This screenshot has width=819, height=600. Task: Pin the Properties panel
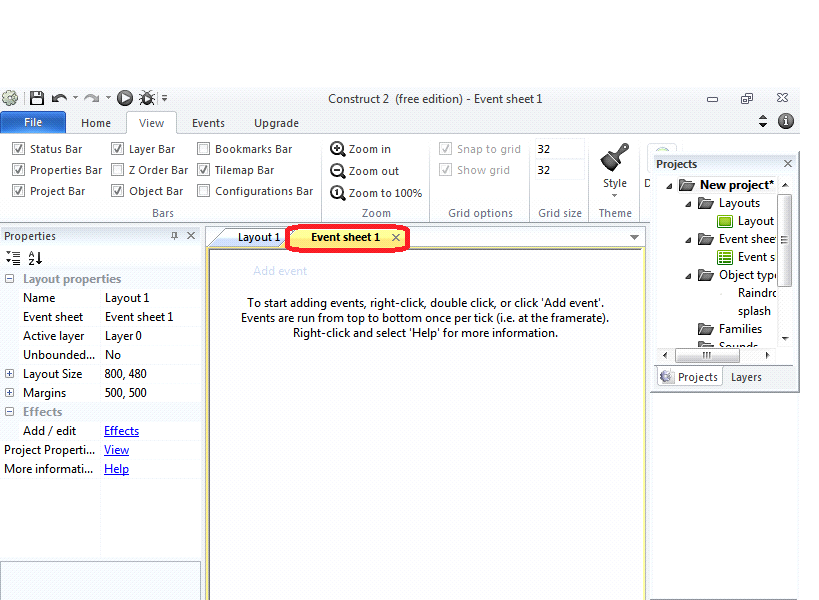click(174, 236)
